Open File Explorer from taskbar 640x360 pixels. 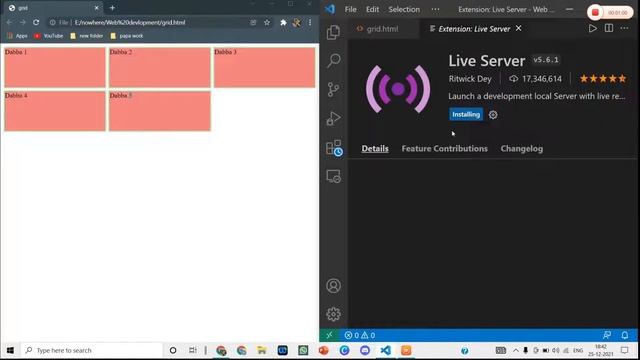tap(262, 350)
